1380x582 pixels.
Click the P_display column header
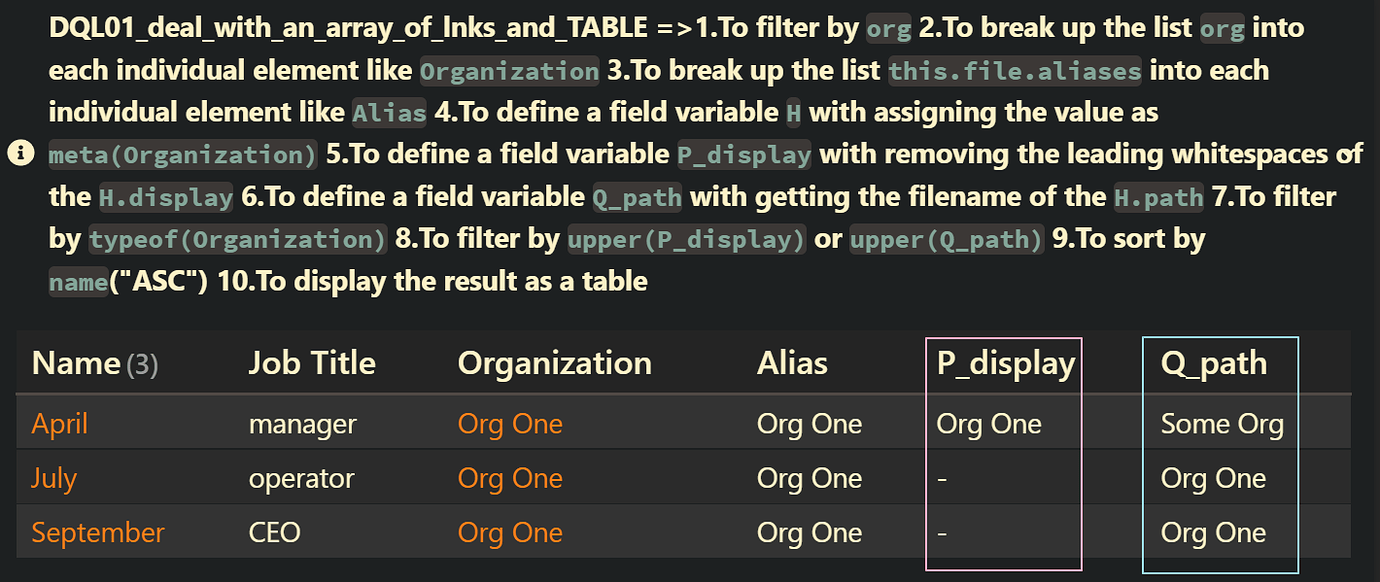1005,363
